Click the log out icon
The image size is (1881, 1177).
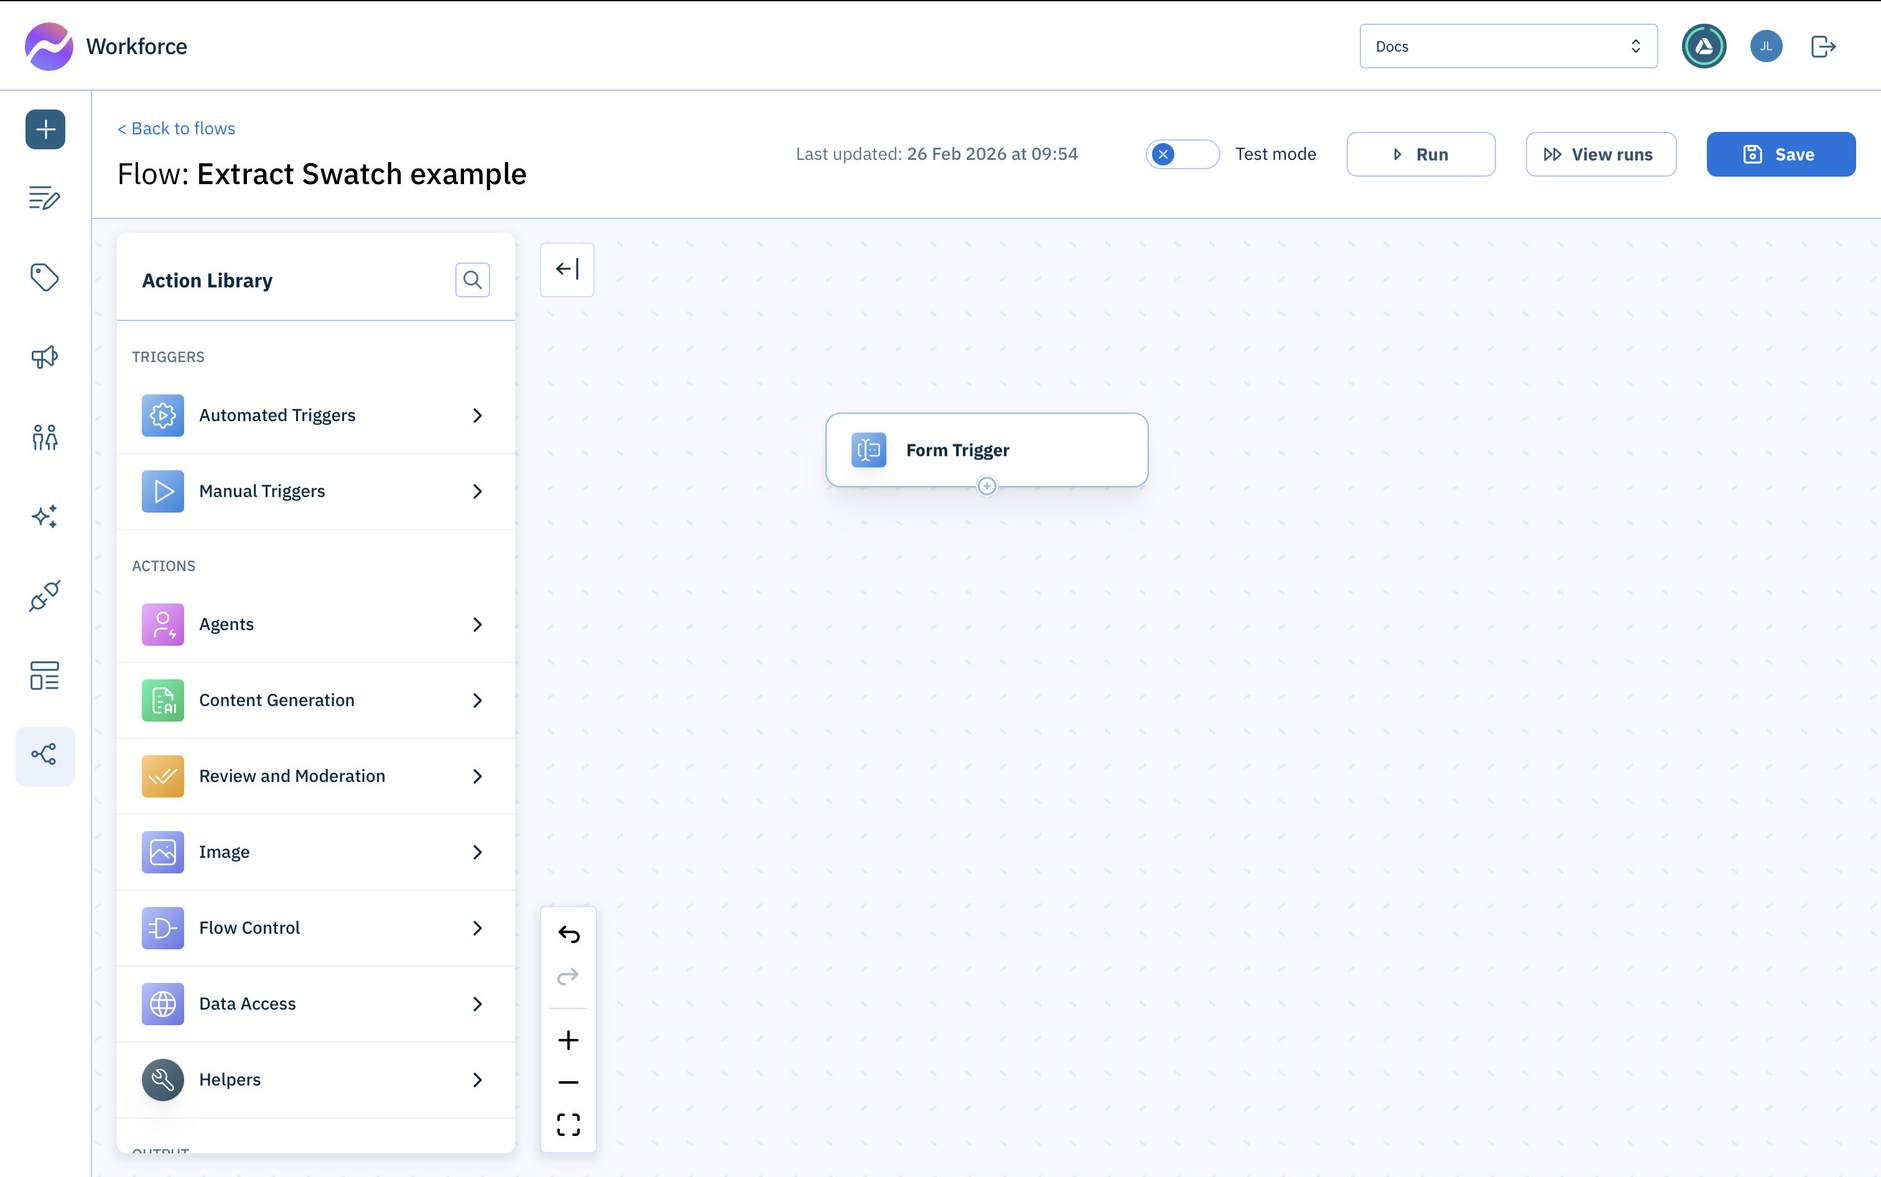pyautogui.click(x=1823, y=46)
